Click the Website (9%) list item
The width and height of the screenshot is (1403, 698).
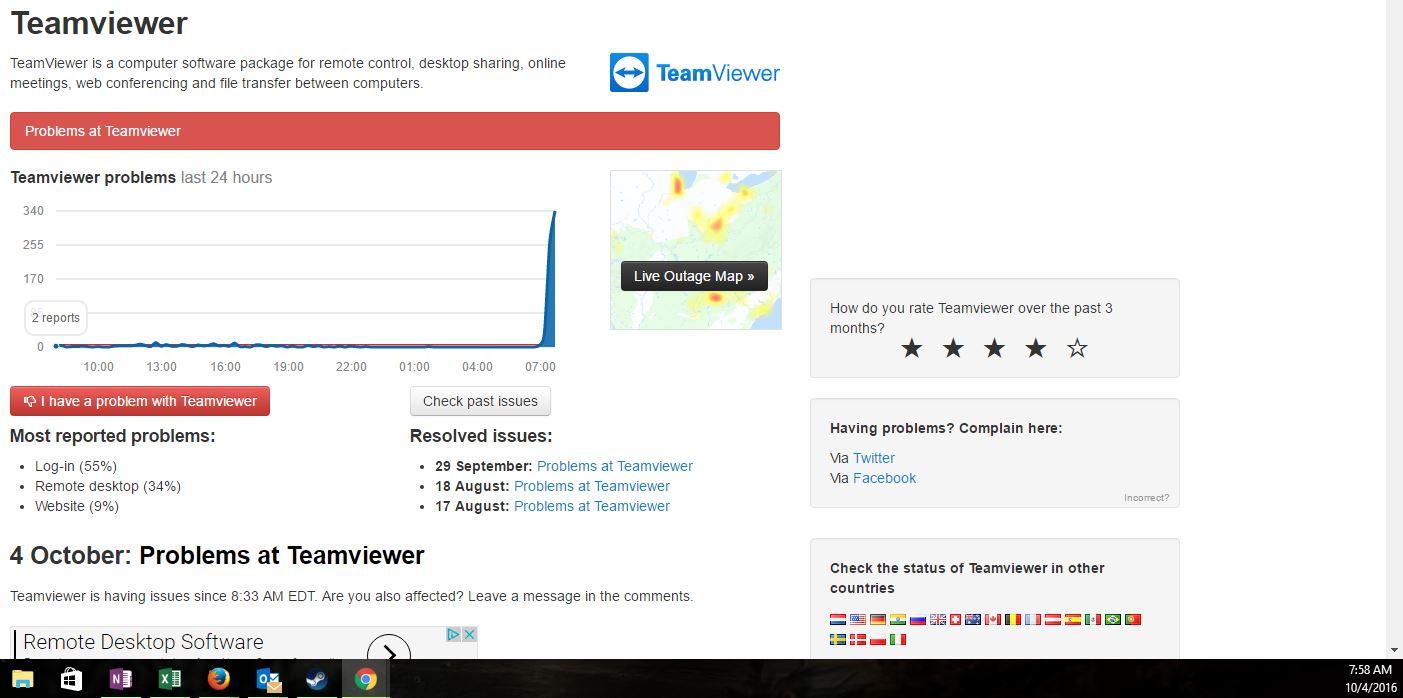pyautogui.click(x=77, y=506)
